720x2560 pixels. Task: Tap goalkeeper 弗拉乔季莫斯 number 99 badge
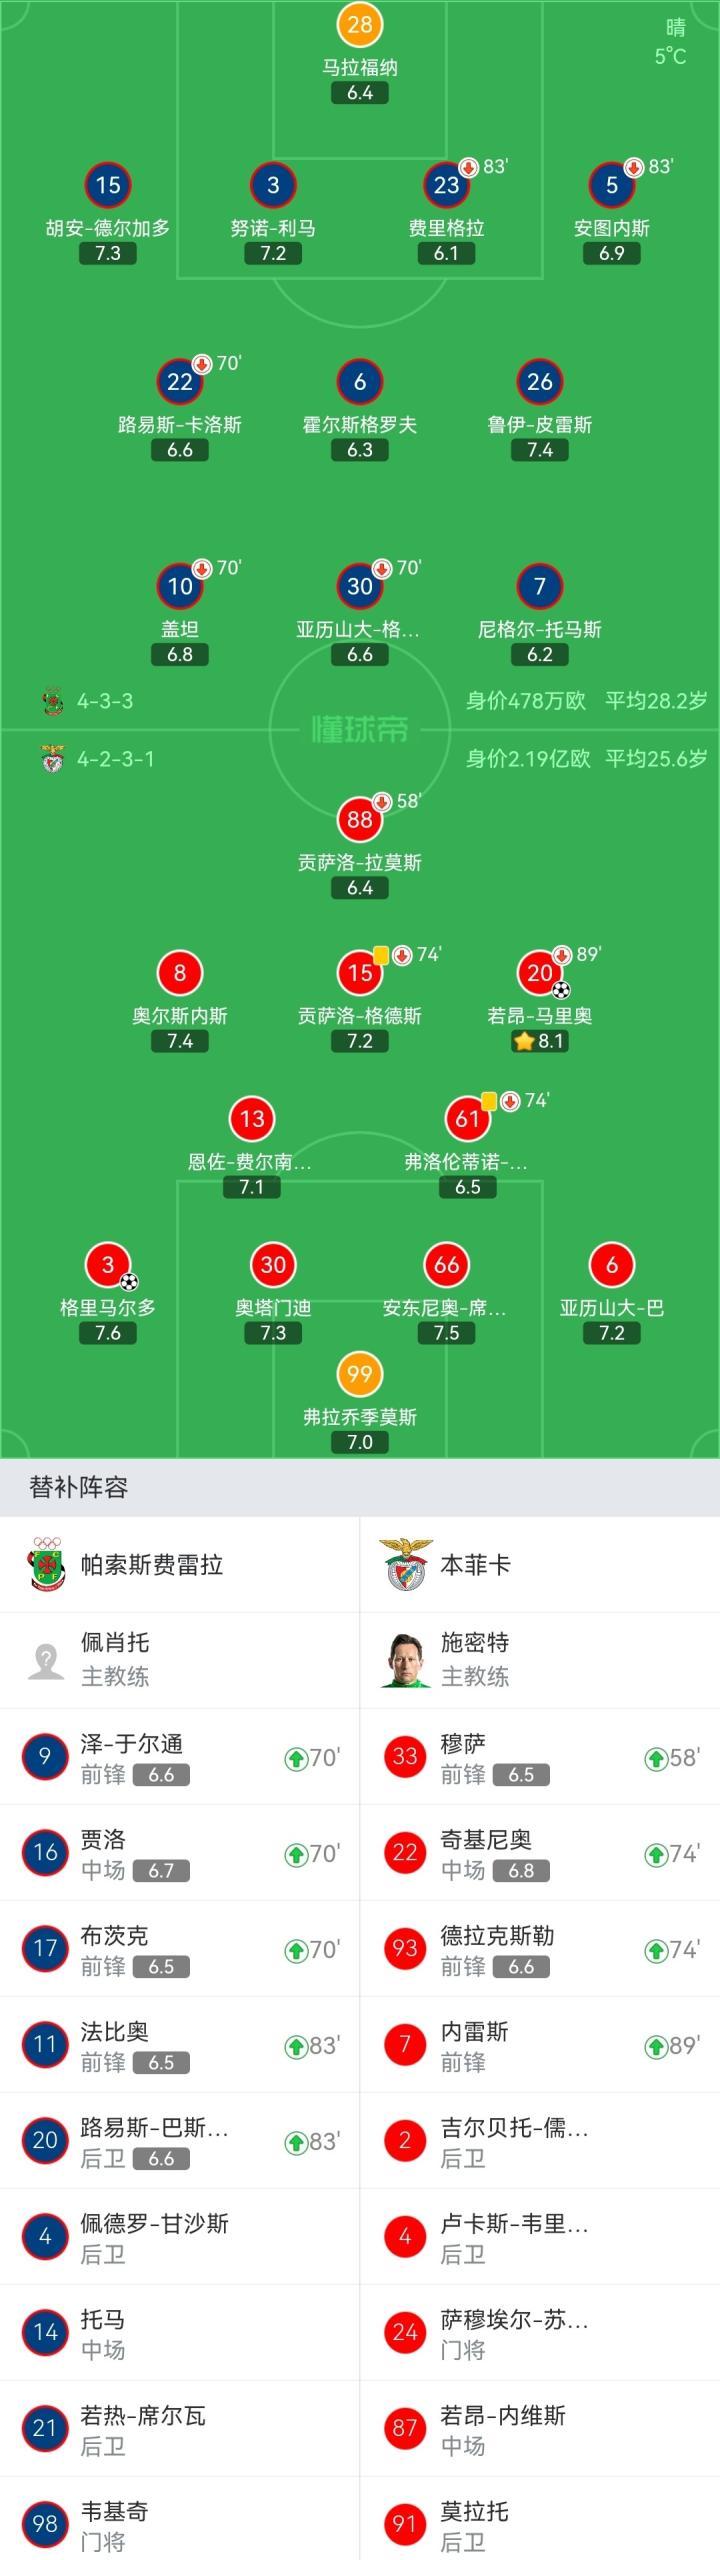[x=359, y=1374]
